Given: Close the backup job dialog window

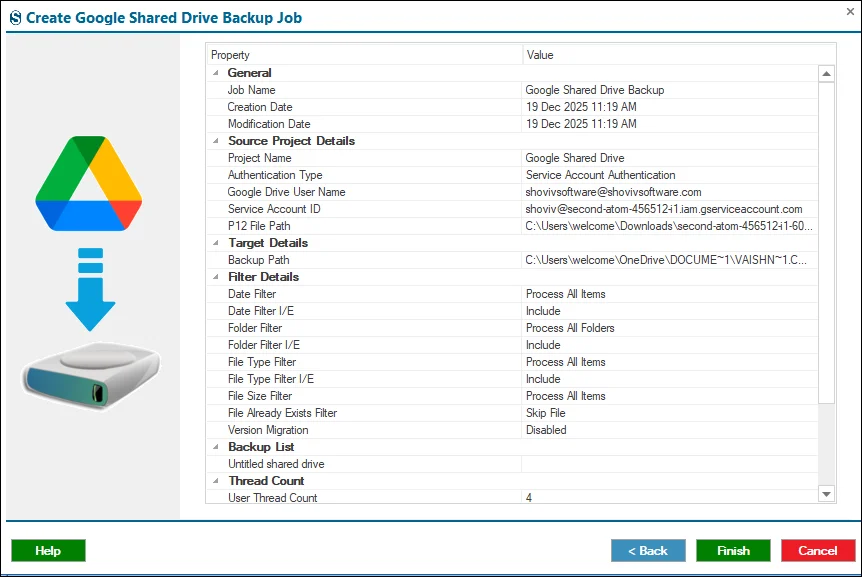Looking at the screenshot, I should (850, 11).
